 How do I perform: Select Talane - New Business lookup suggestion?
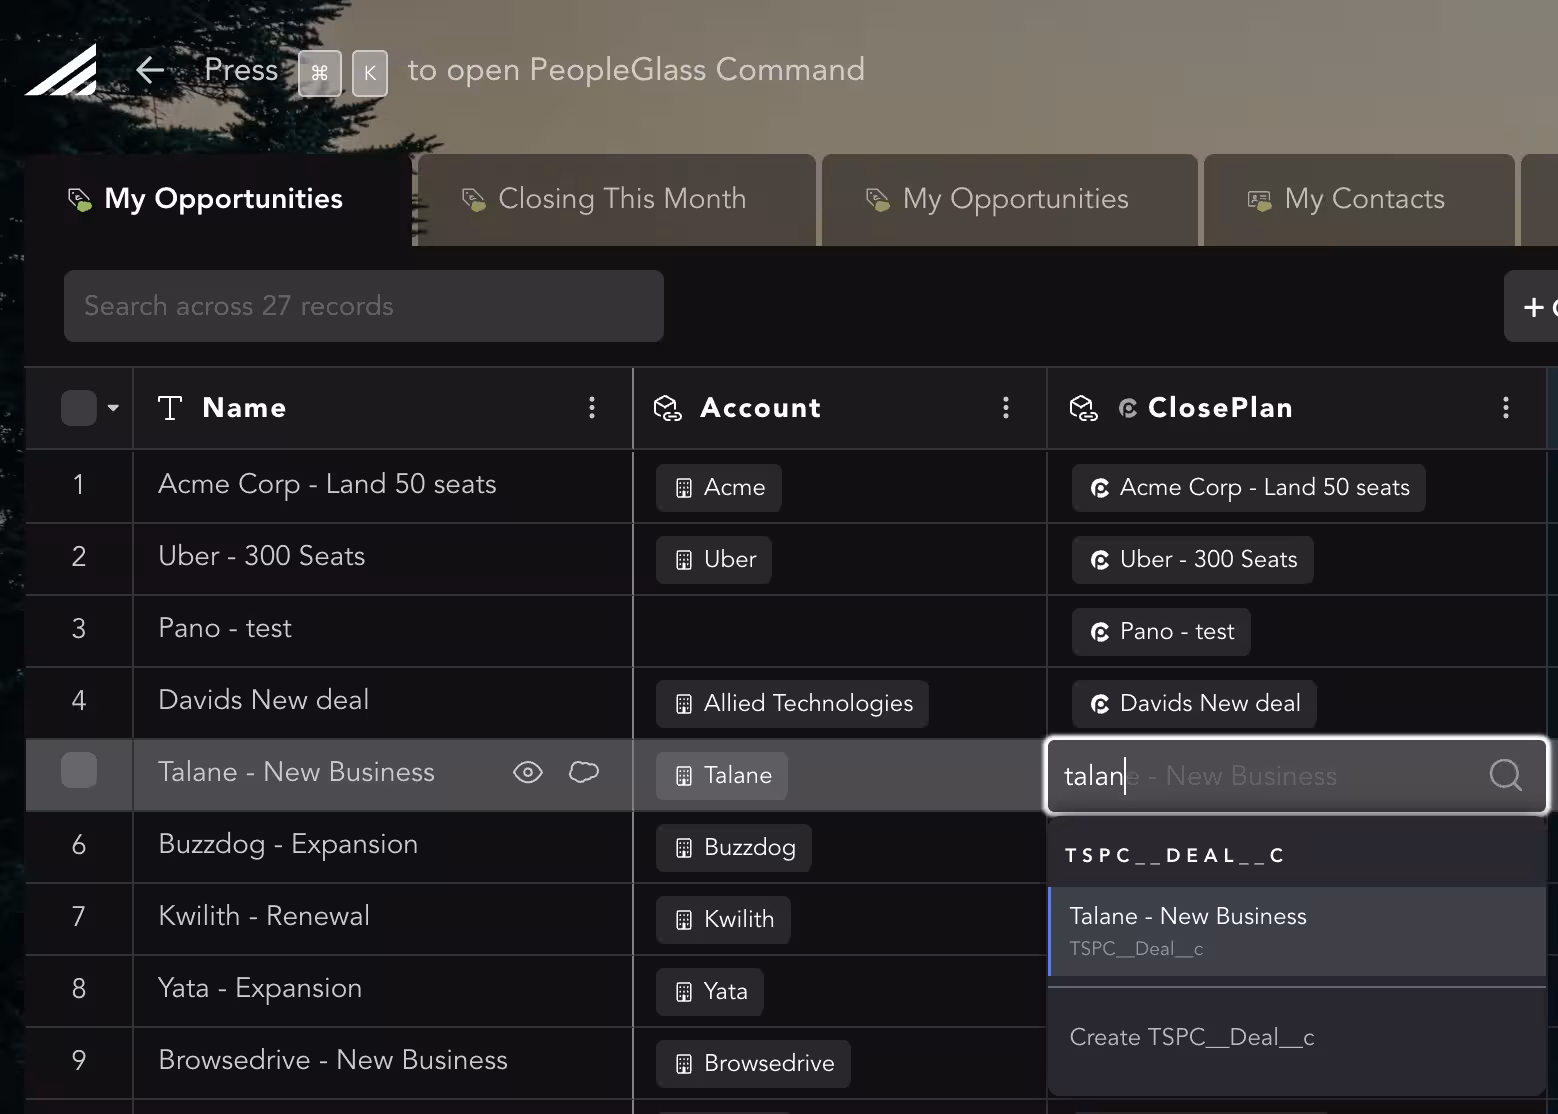click(x=1298, y=931)
